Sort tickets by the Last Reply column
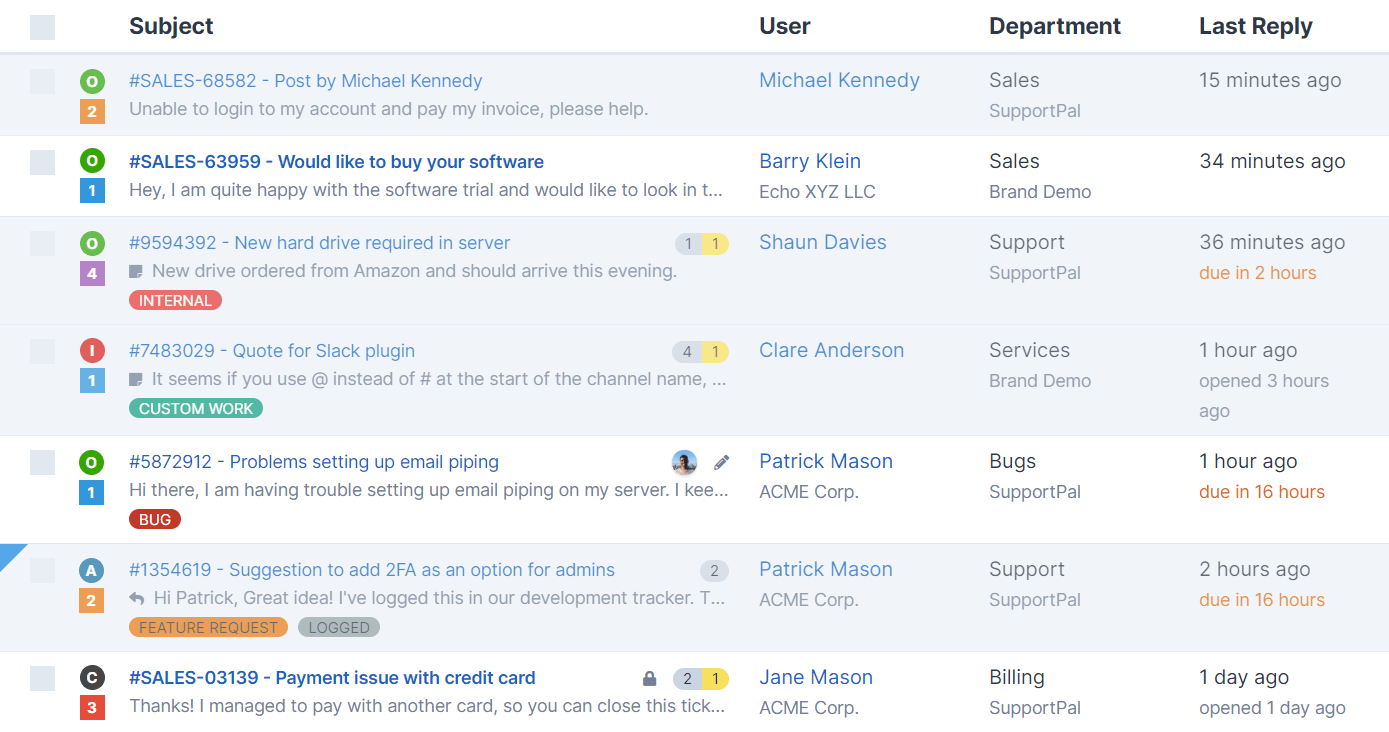Viewport: 1389px width, 732px height. [x=1255, y=26]
